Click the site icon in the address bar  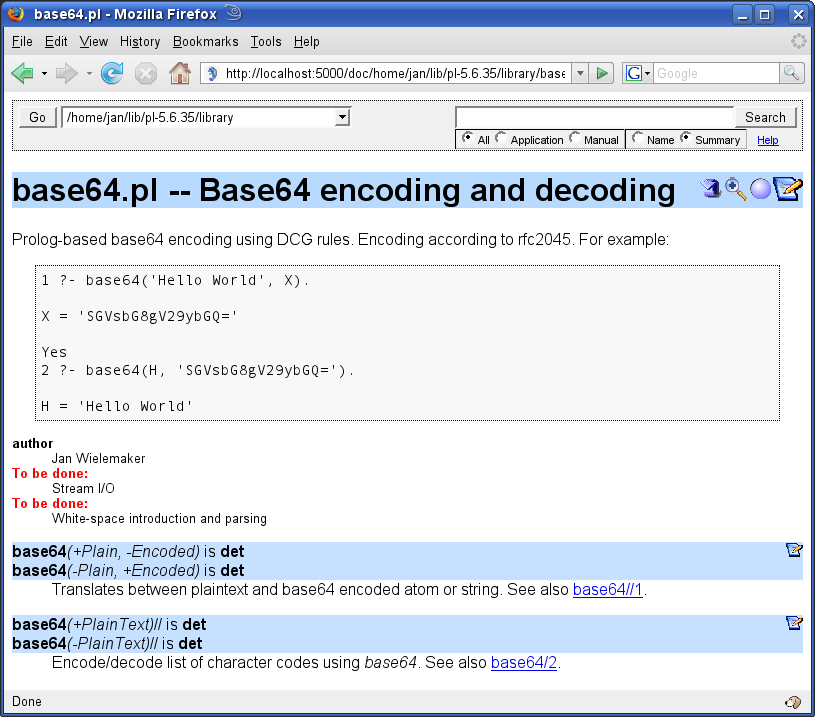coord(213,74)
